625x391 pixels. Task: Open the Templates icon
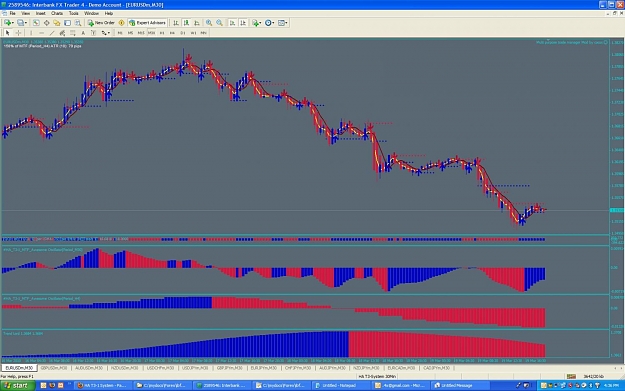281,23
